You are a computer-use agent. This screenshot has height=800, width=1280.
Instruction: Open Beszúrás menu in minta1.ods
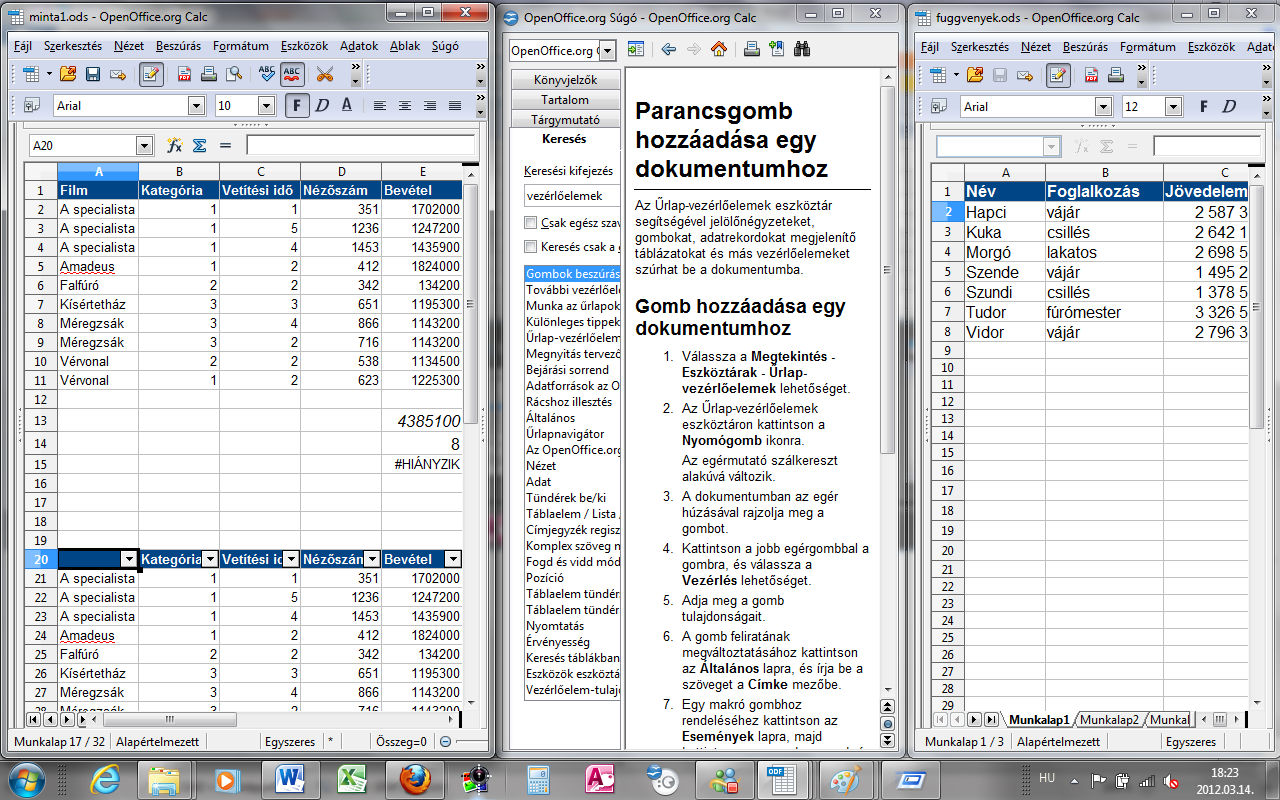tap(178, 46)
